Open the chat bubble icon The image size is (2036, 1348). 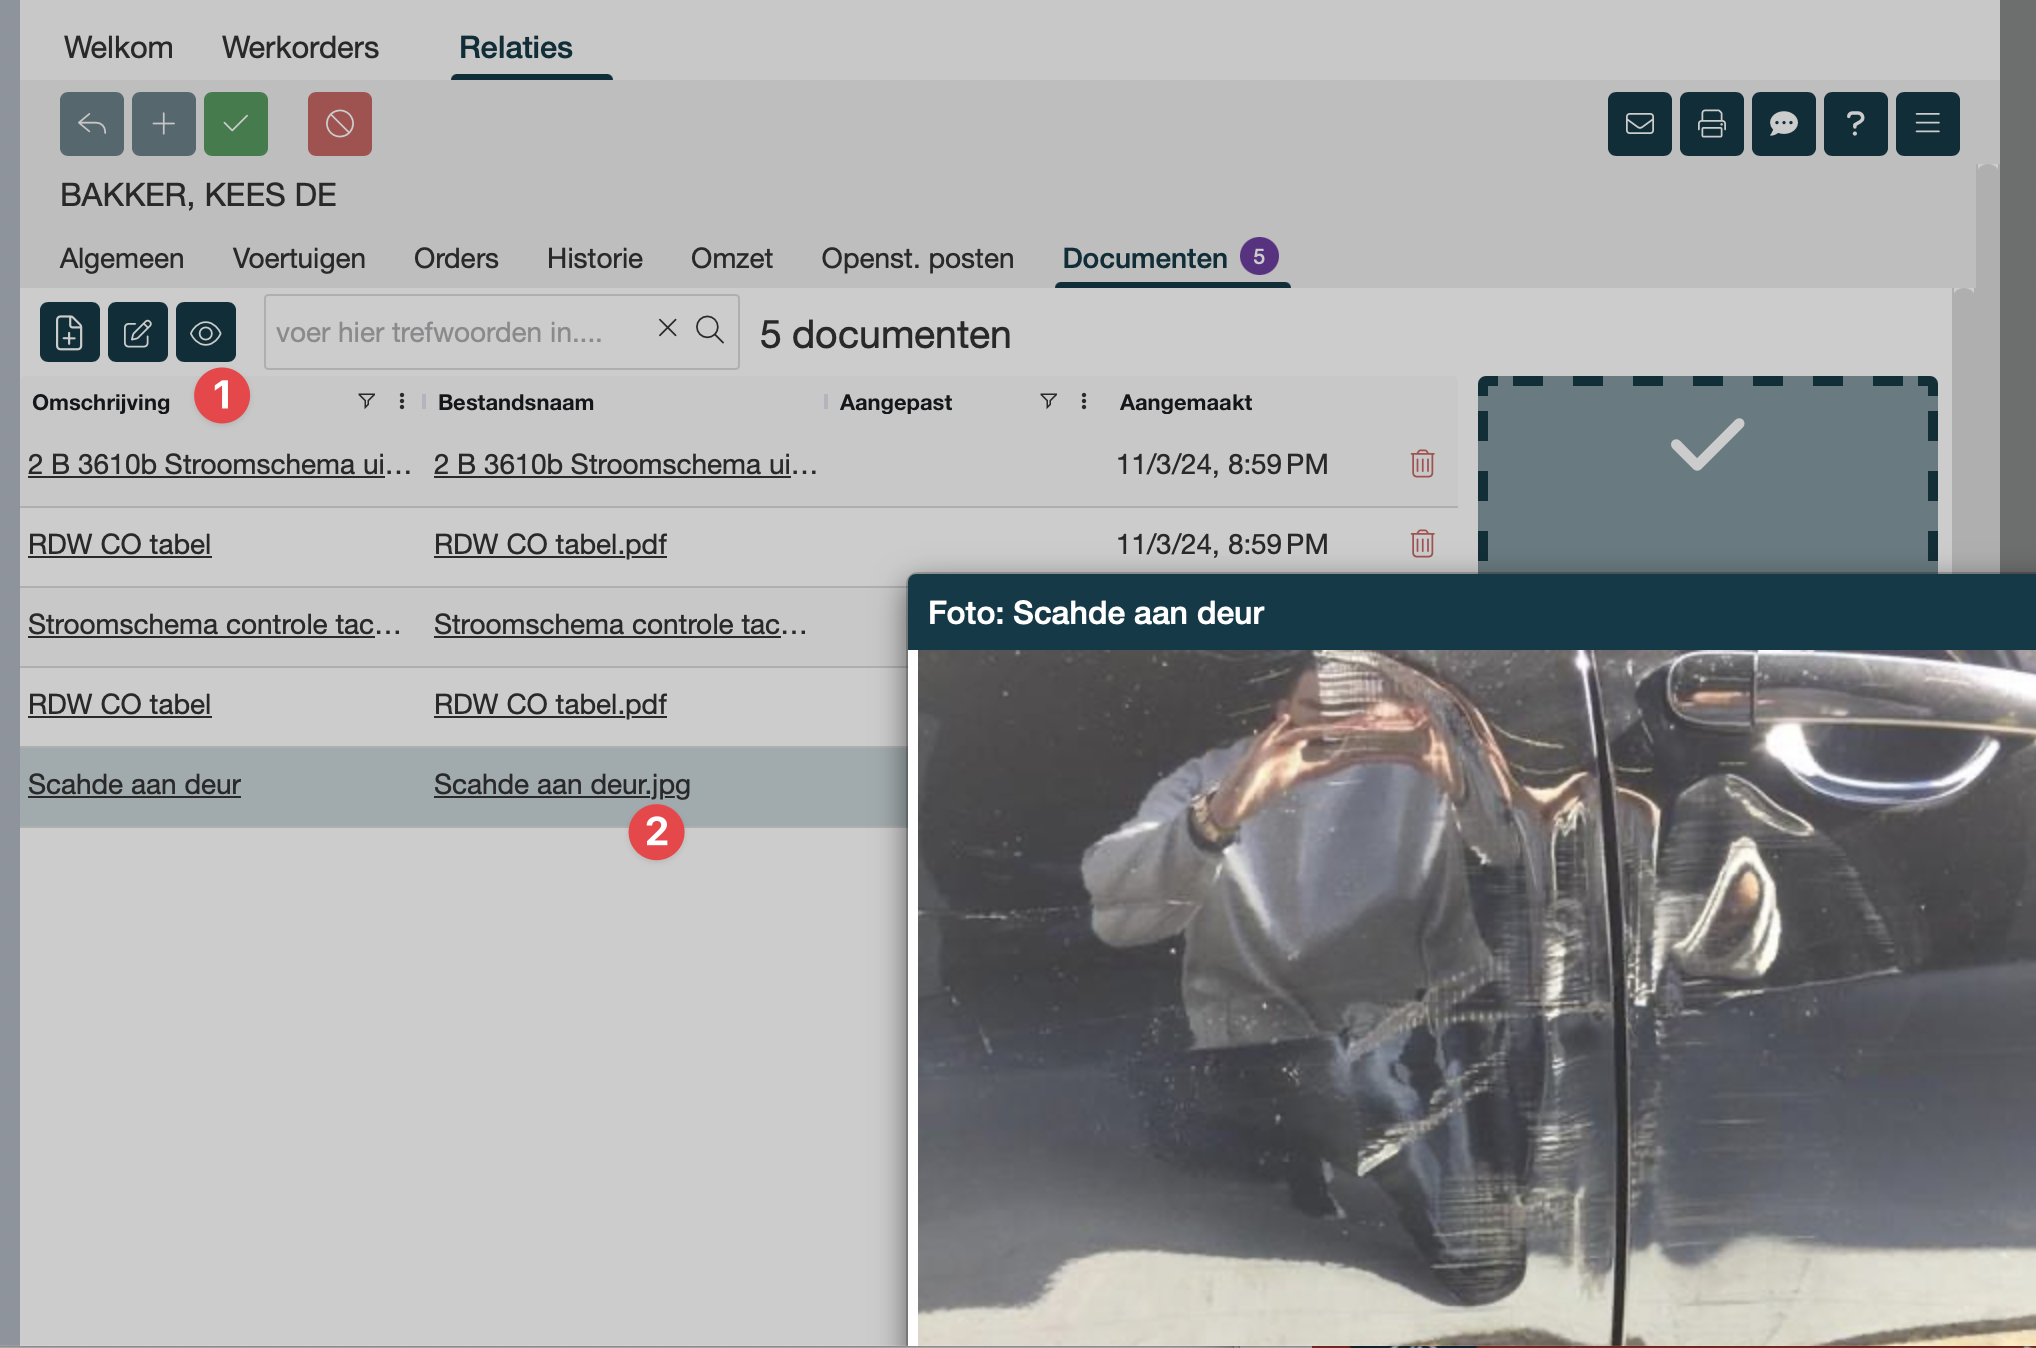(x=1783, y=124)
